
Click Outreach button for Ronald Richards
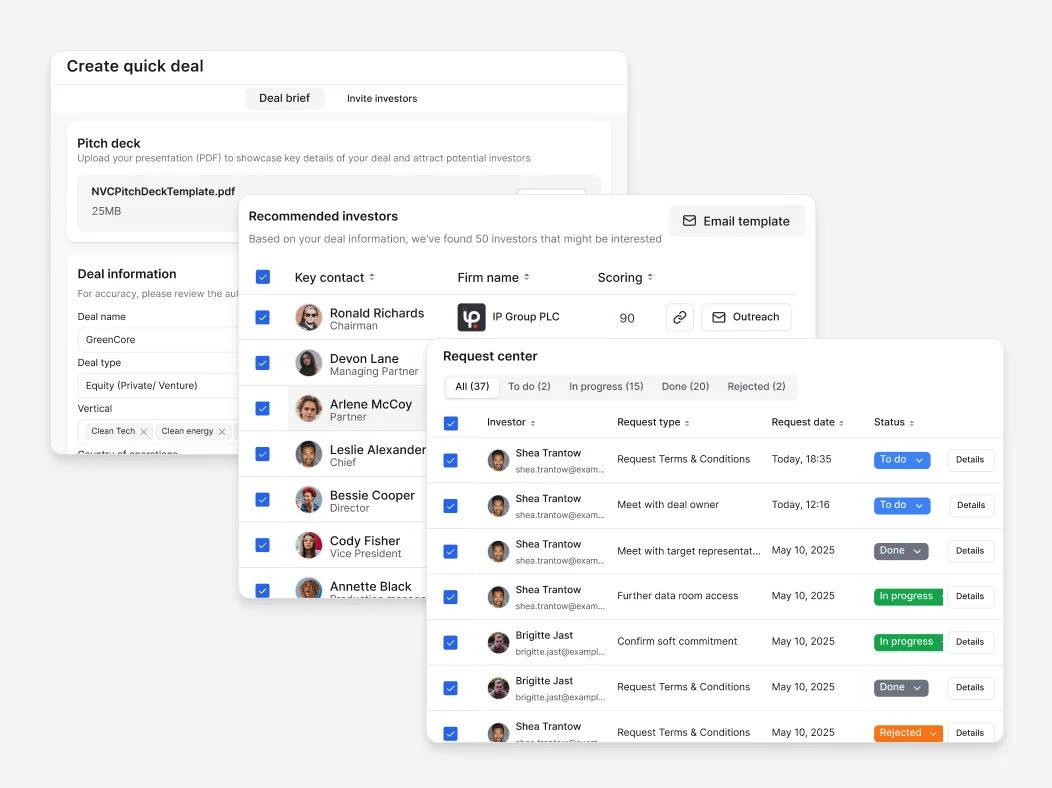746,318
